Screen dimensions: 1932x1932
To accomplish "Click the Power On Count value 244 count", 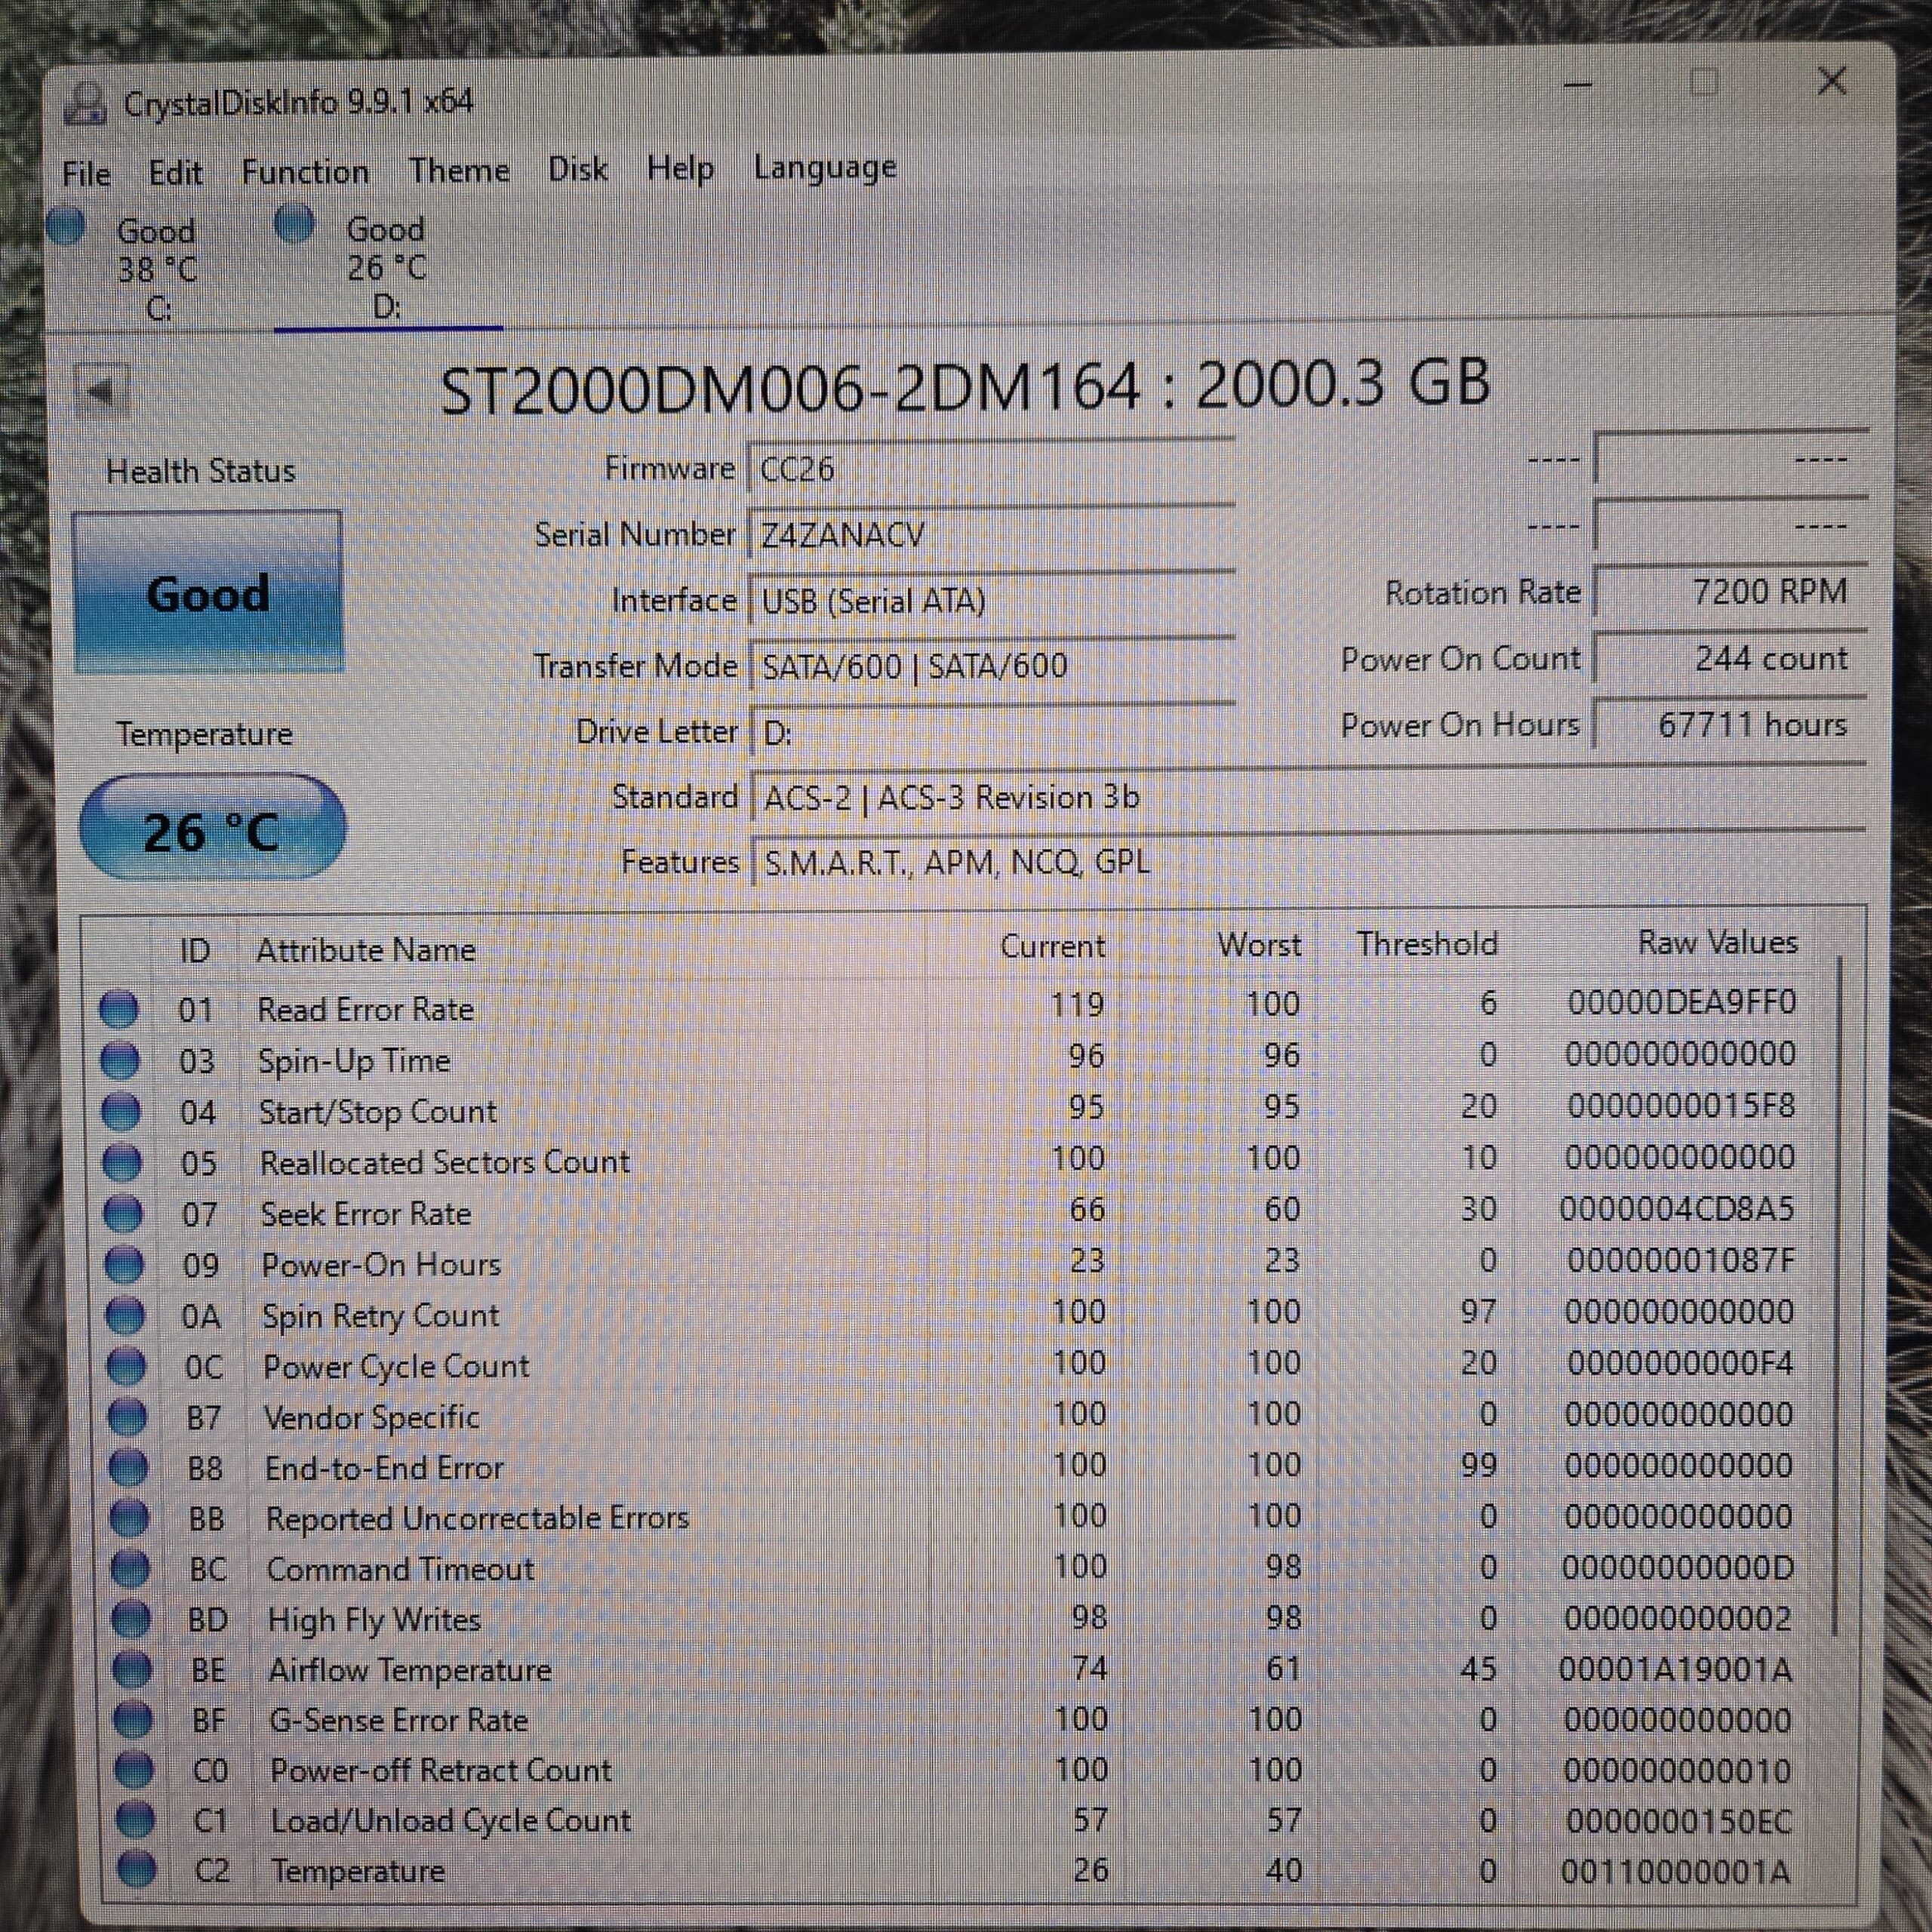I will click(1731, 658).
